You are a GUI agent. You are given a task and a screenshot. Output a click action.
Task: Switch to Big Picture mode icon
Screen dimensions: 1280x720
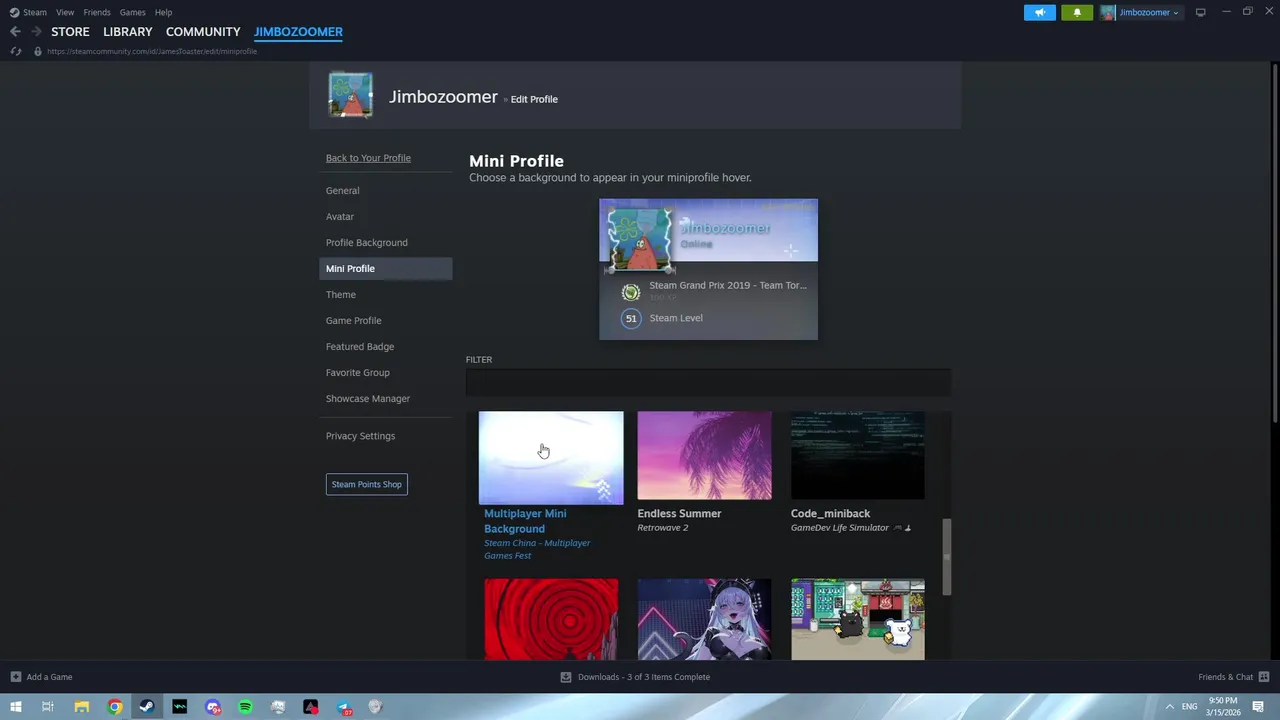pyautogui.click(x=1201, y=12)
